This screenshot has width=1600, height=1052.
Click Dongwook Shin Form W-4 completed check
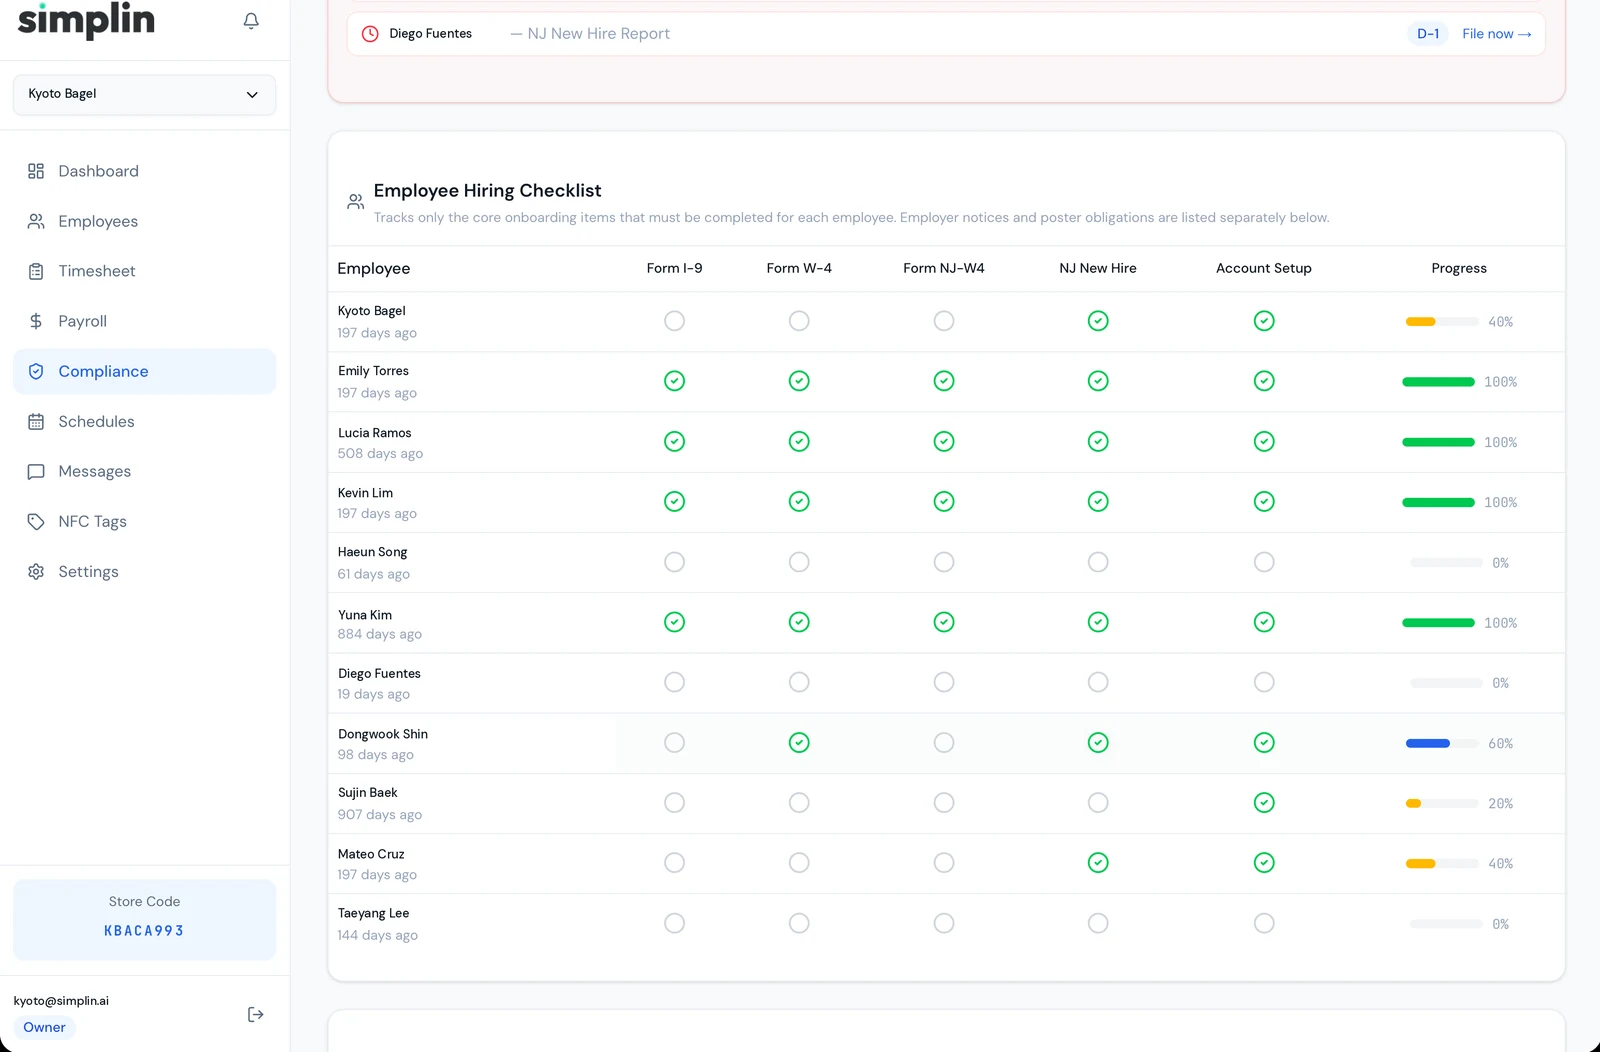tap(799, 742)
